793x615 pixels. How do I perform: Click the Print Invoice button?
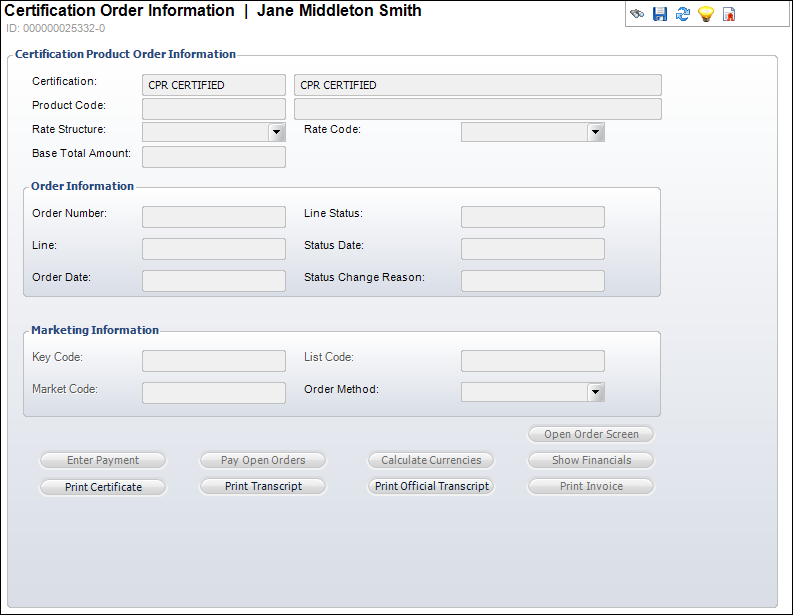(591, 487)
